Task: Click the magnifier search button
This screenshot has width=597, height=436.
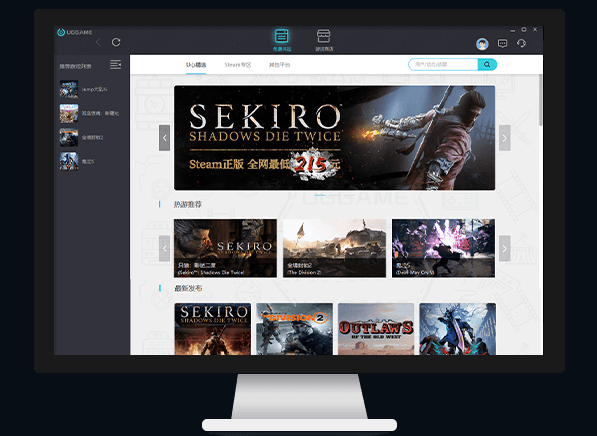Action: pyautogui.click(x=487, y=64)
